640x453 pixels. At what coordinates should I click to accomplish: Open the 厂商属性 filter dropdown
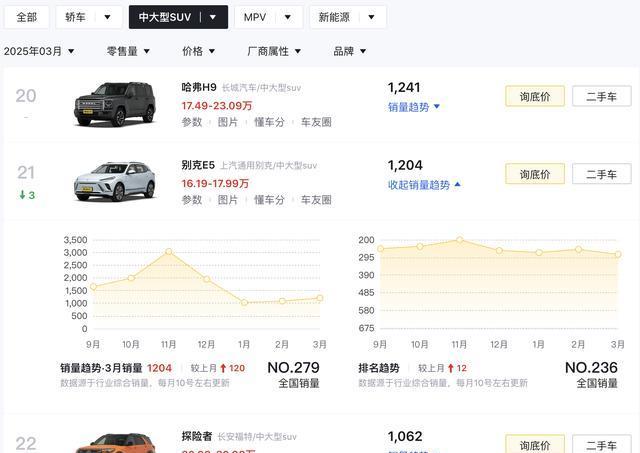pyautogui.click(x=274, y=51)
